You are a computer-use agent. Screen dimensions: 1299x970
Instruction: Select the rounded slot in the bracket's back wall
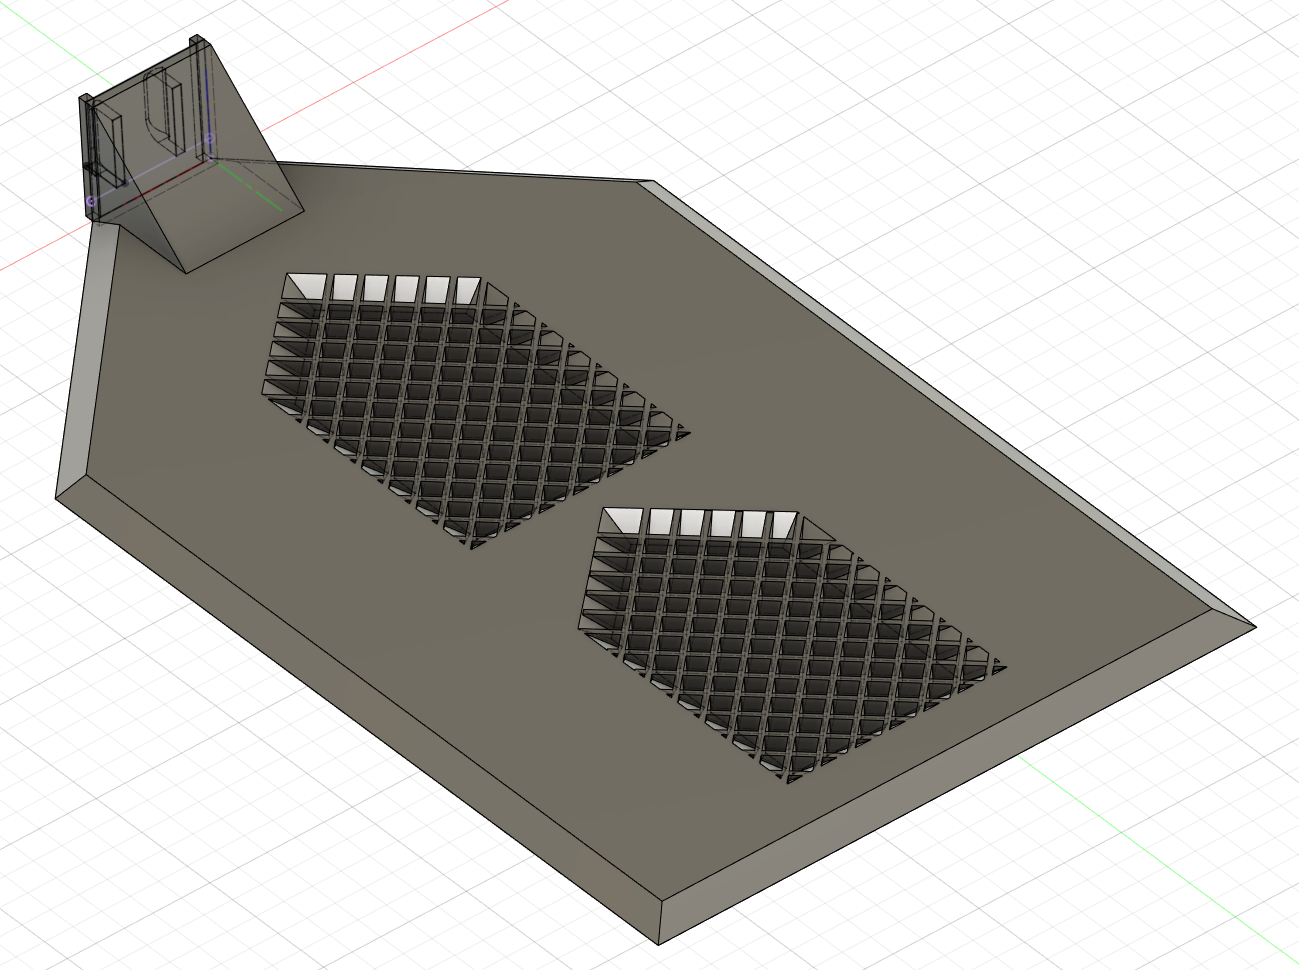tap(163, 109)
